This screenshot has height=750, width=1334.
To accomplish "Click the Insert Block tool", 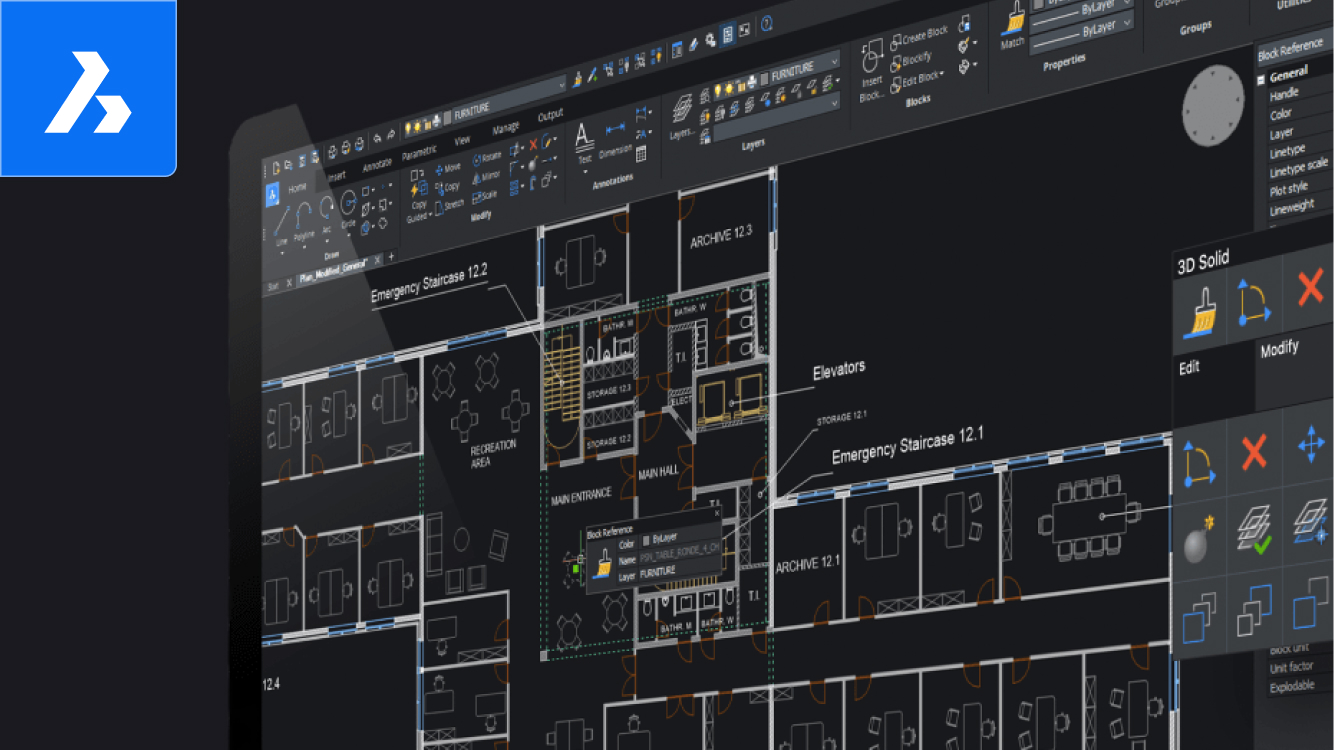I will pyautogui.click(x=872, y=70).
